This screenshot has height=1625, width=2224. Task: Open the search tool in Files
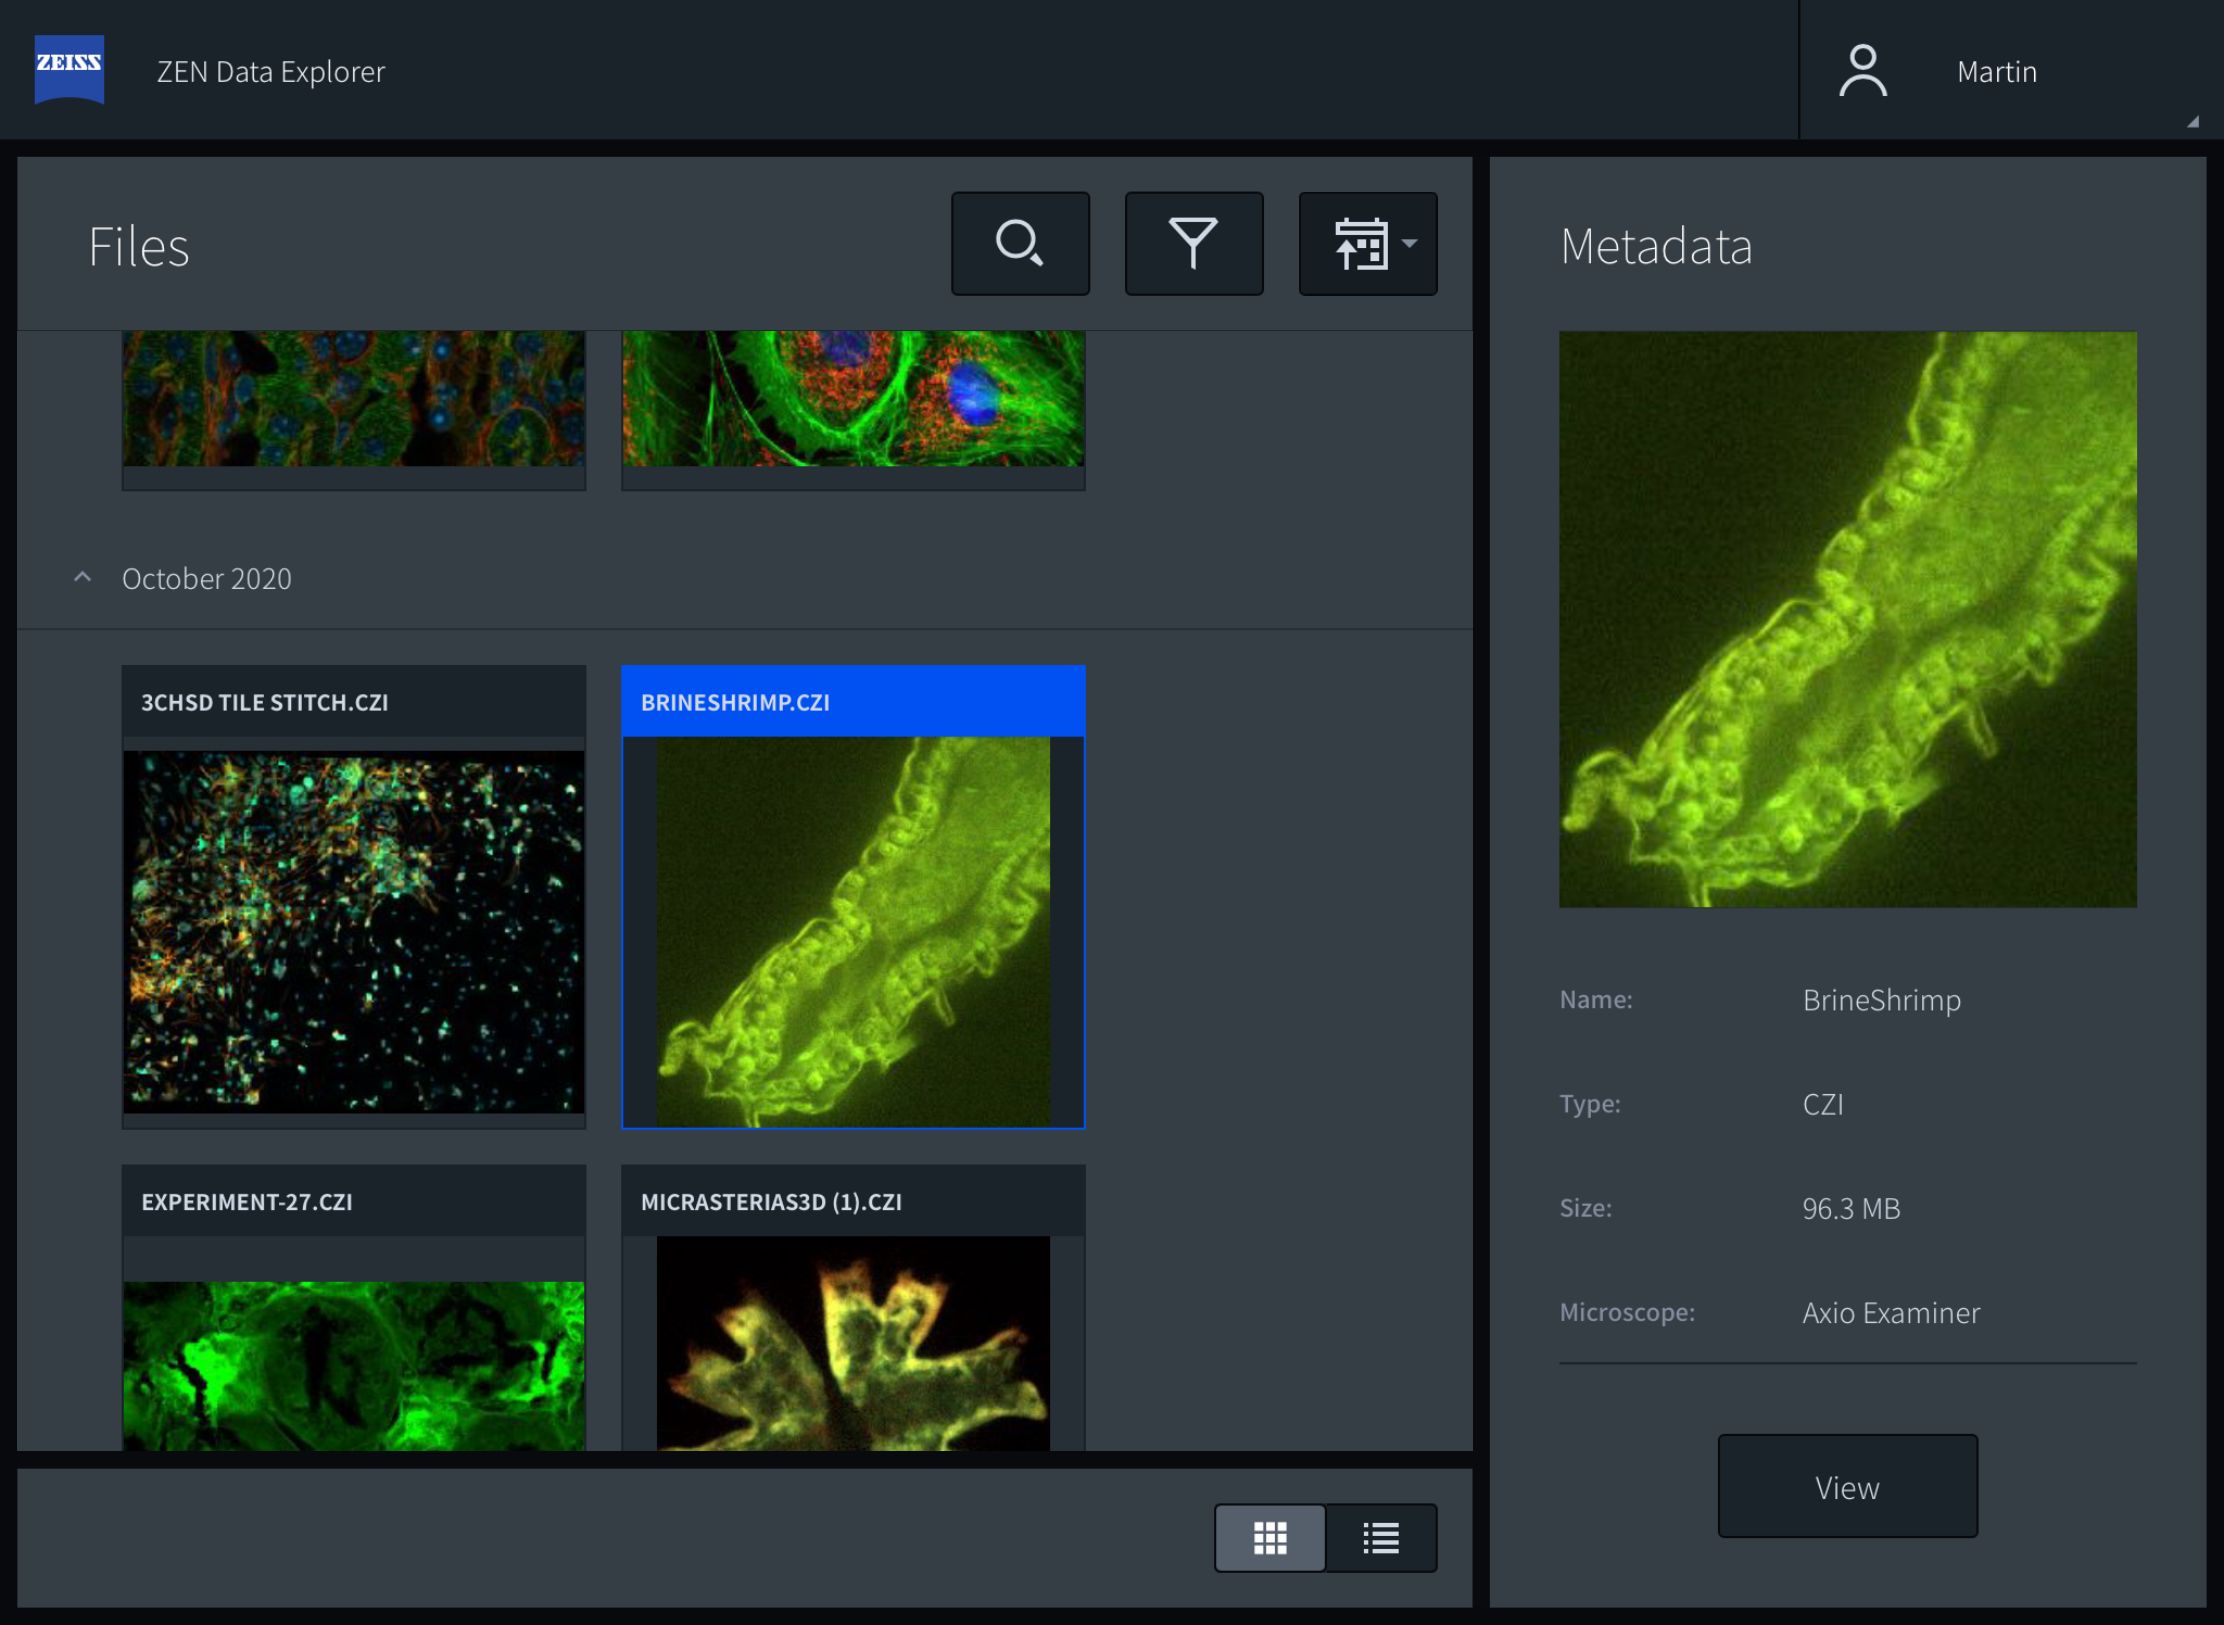click(1020, 243)
